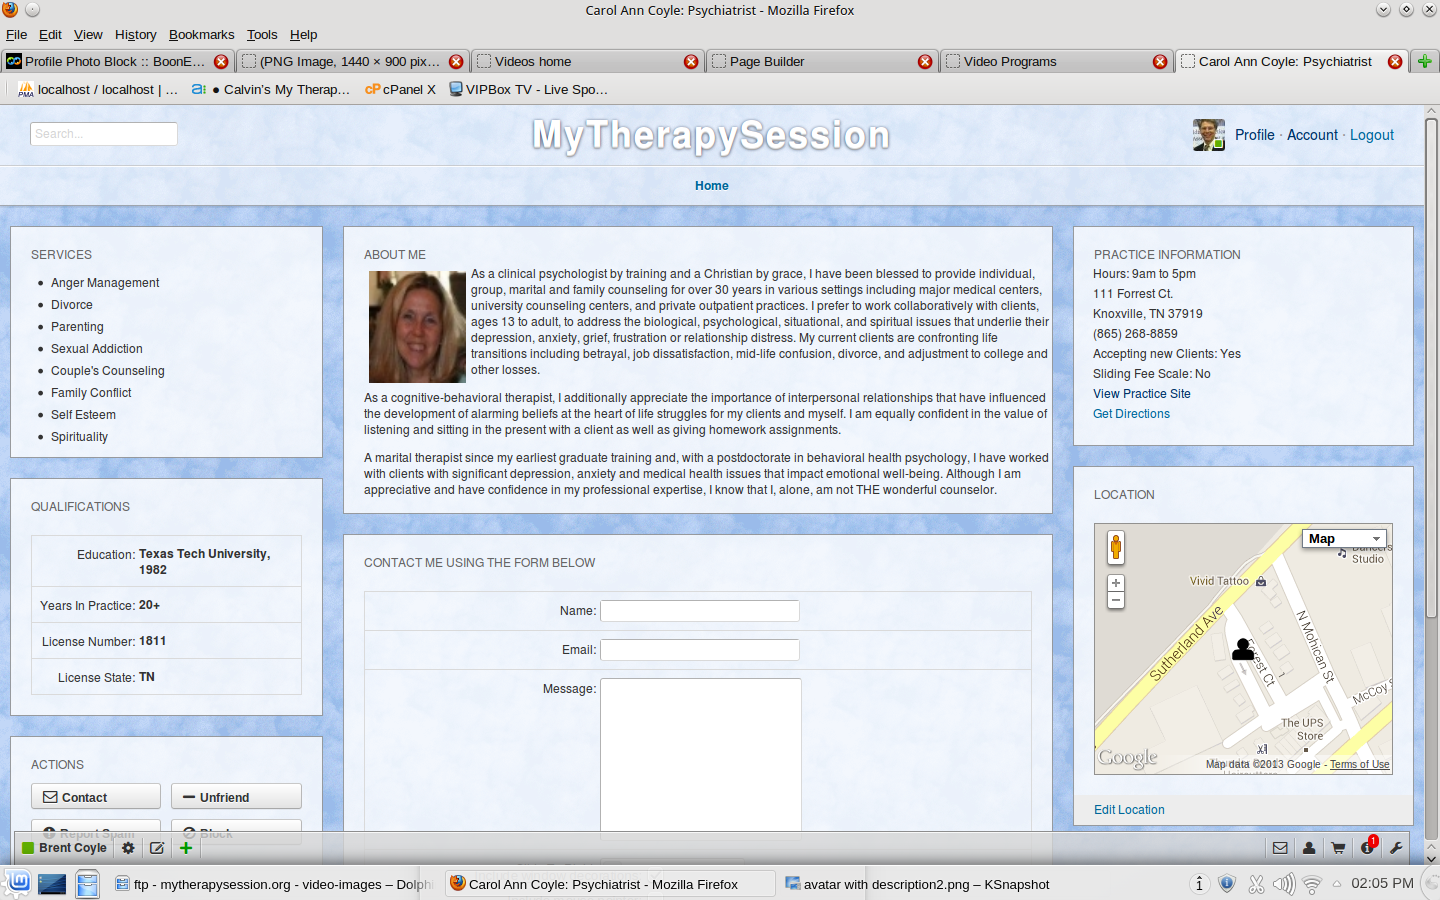Click the Email input field

tap(699, 650)
